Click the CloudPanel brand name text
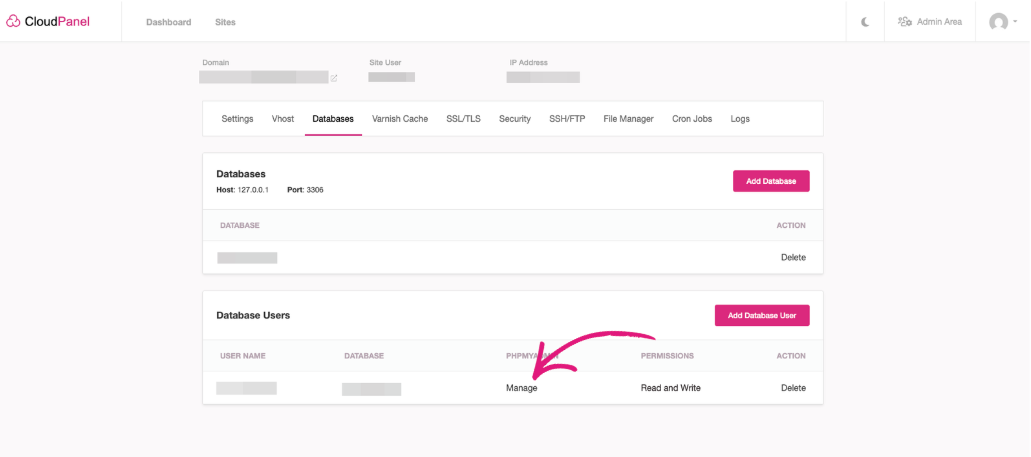This screenshot has width=1031, height=457. [57, 22]
